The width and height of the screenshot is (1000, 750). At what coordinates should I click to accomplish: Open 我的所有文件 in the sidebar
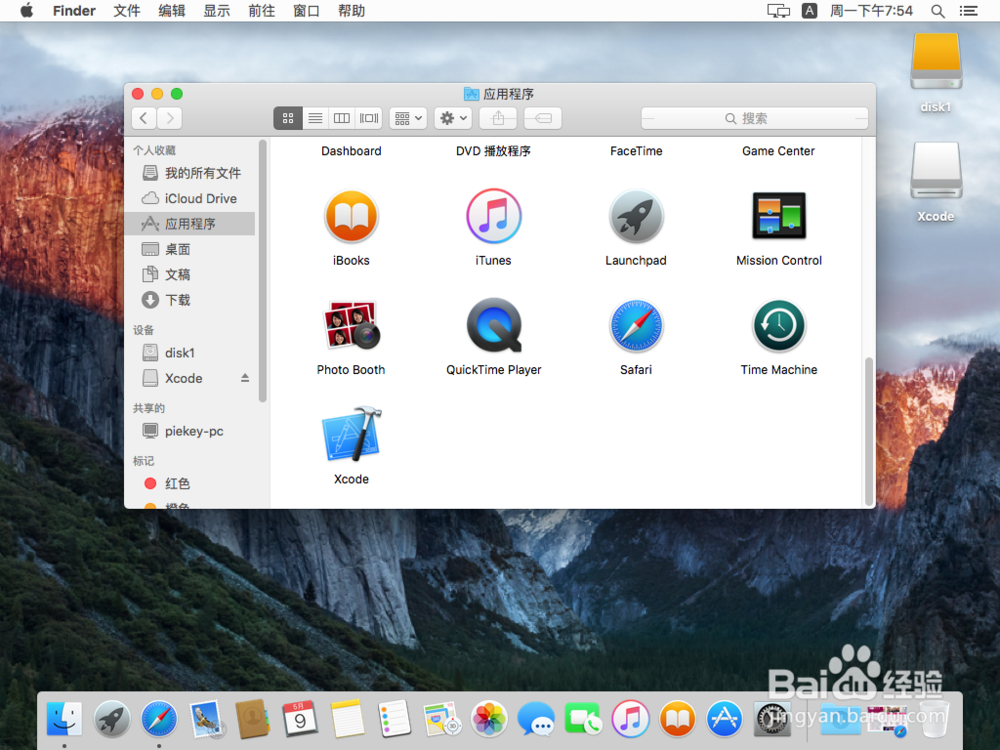[x=191, y=173]
